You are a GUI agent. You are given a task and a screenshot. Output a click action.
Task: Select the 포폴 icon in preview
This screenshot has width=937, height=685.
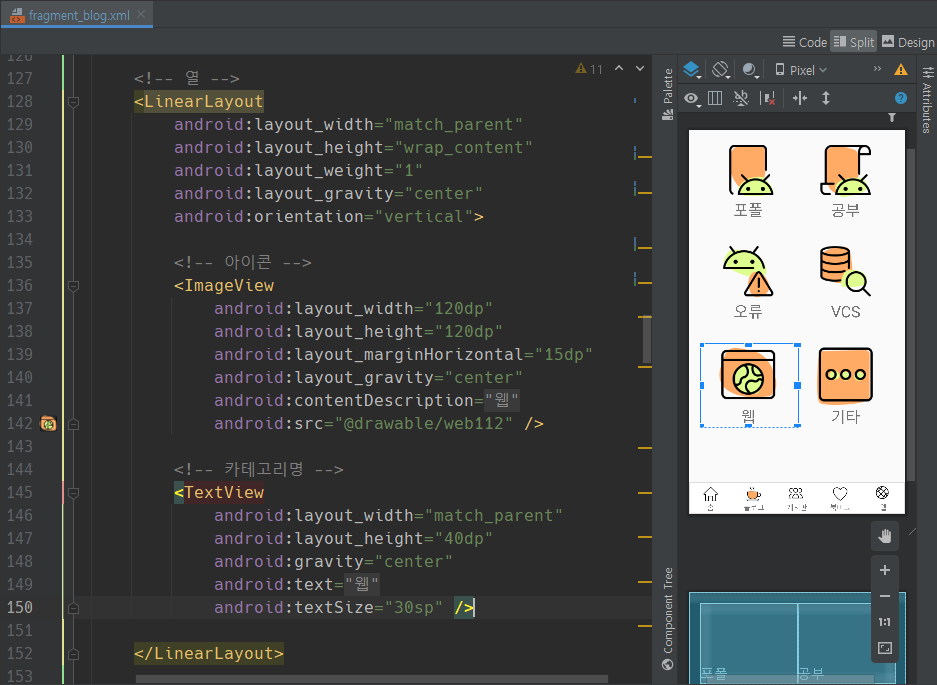pyautogui.click(x=749, y=170)
